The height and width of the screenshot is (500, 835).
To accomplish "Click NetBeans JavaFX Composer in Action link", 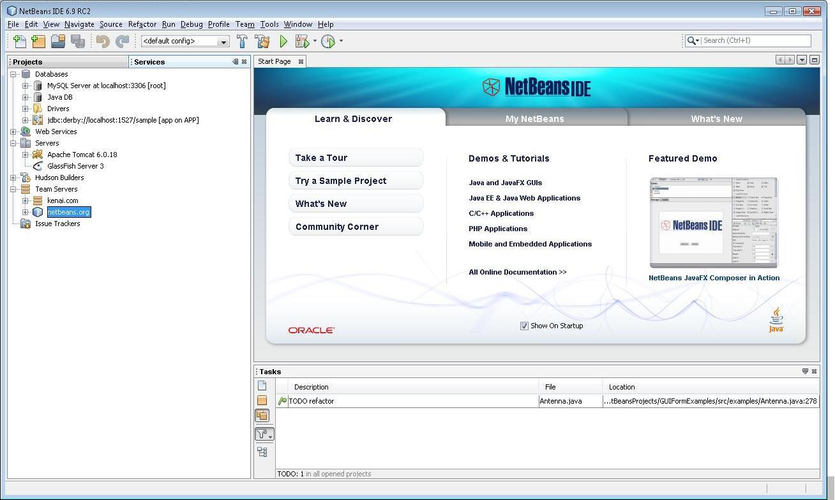I will coord(714,278).
